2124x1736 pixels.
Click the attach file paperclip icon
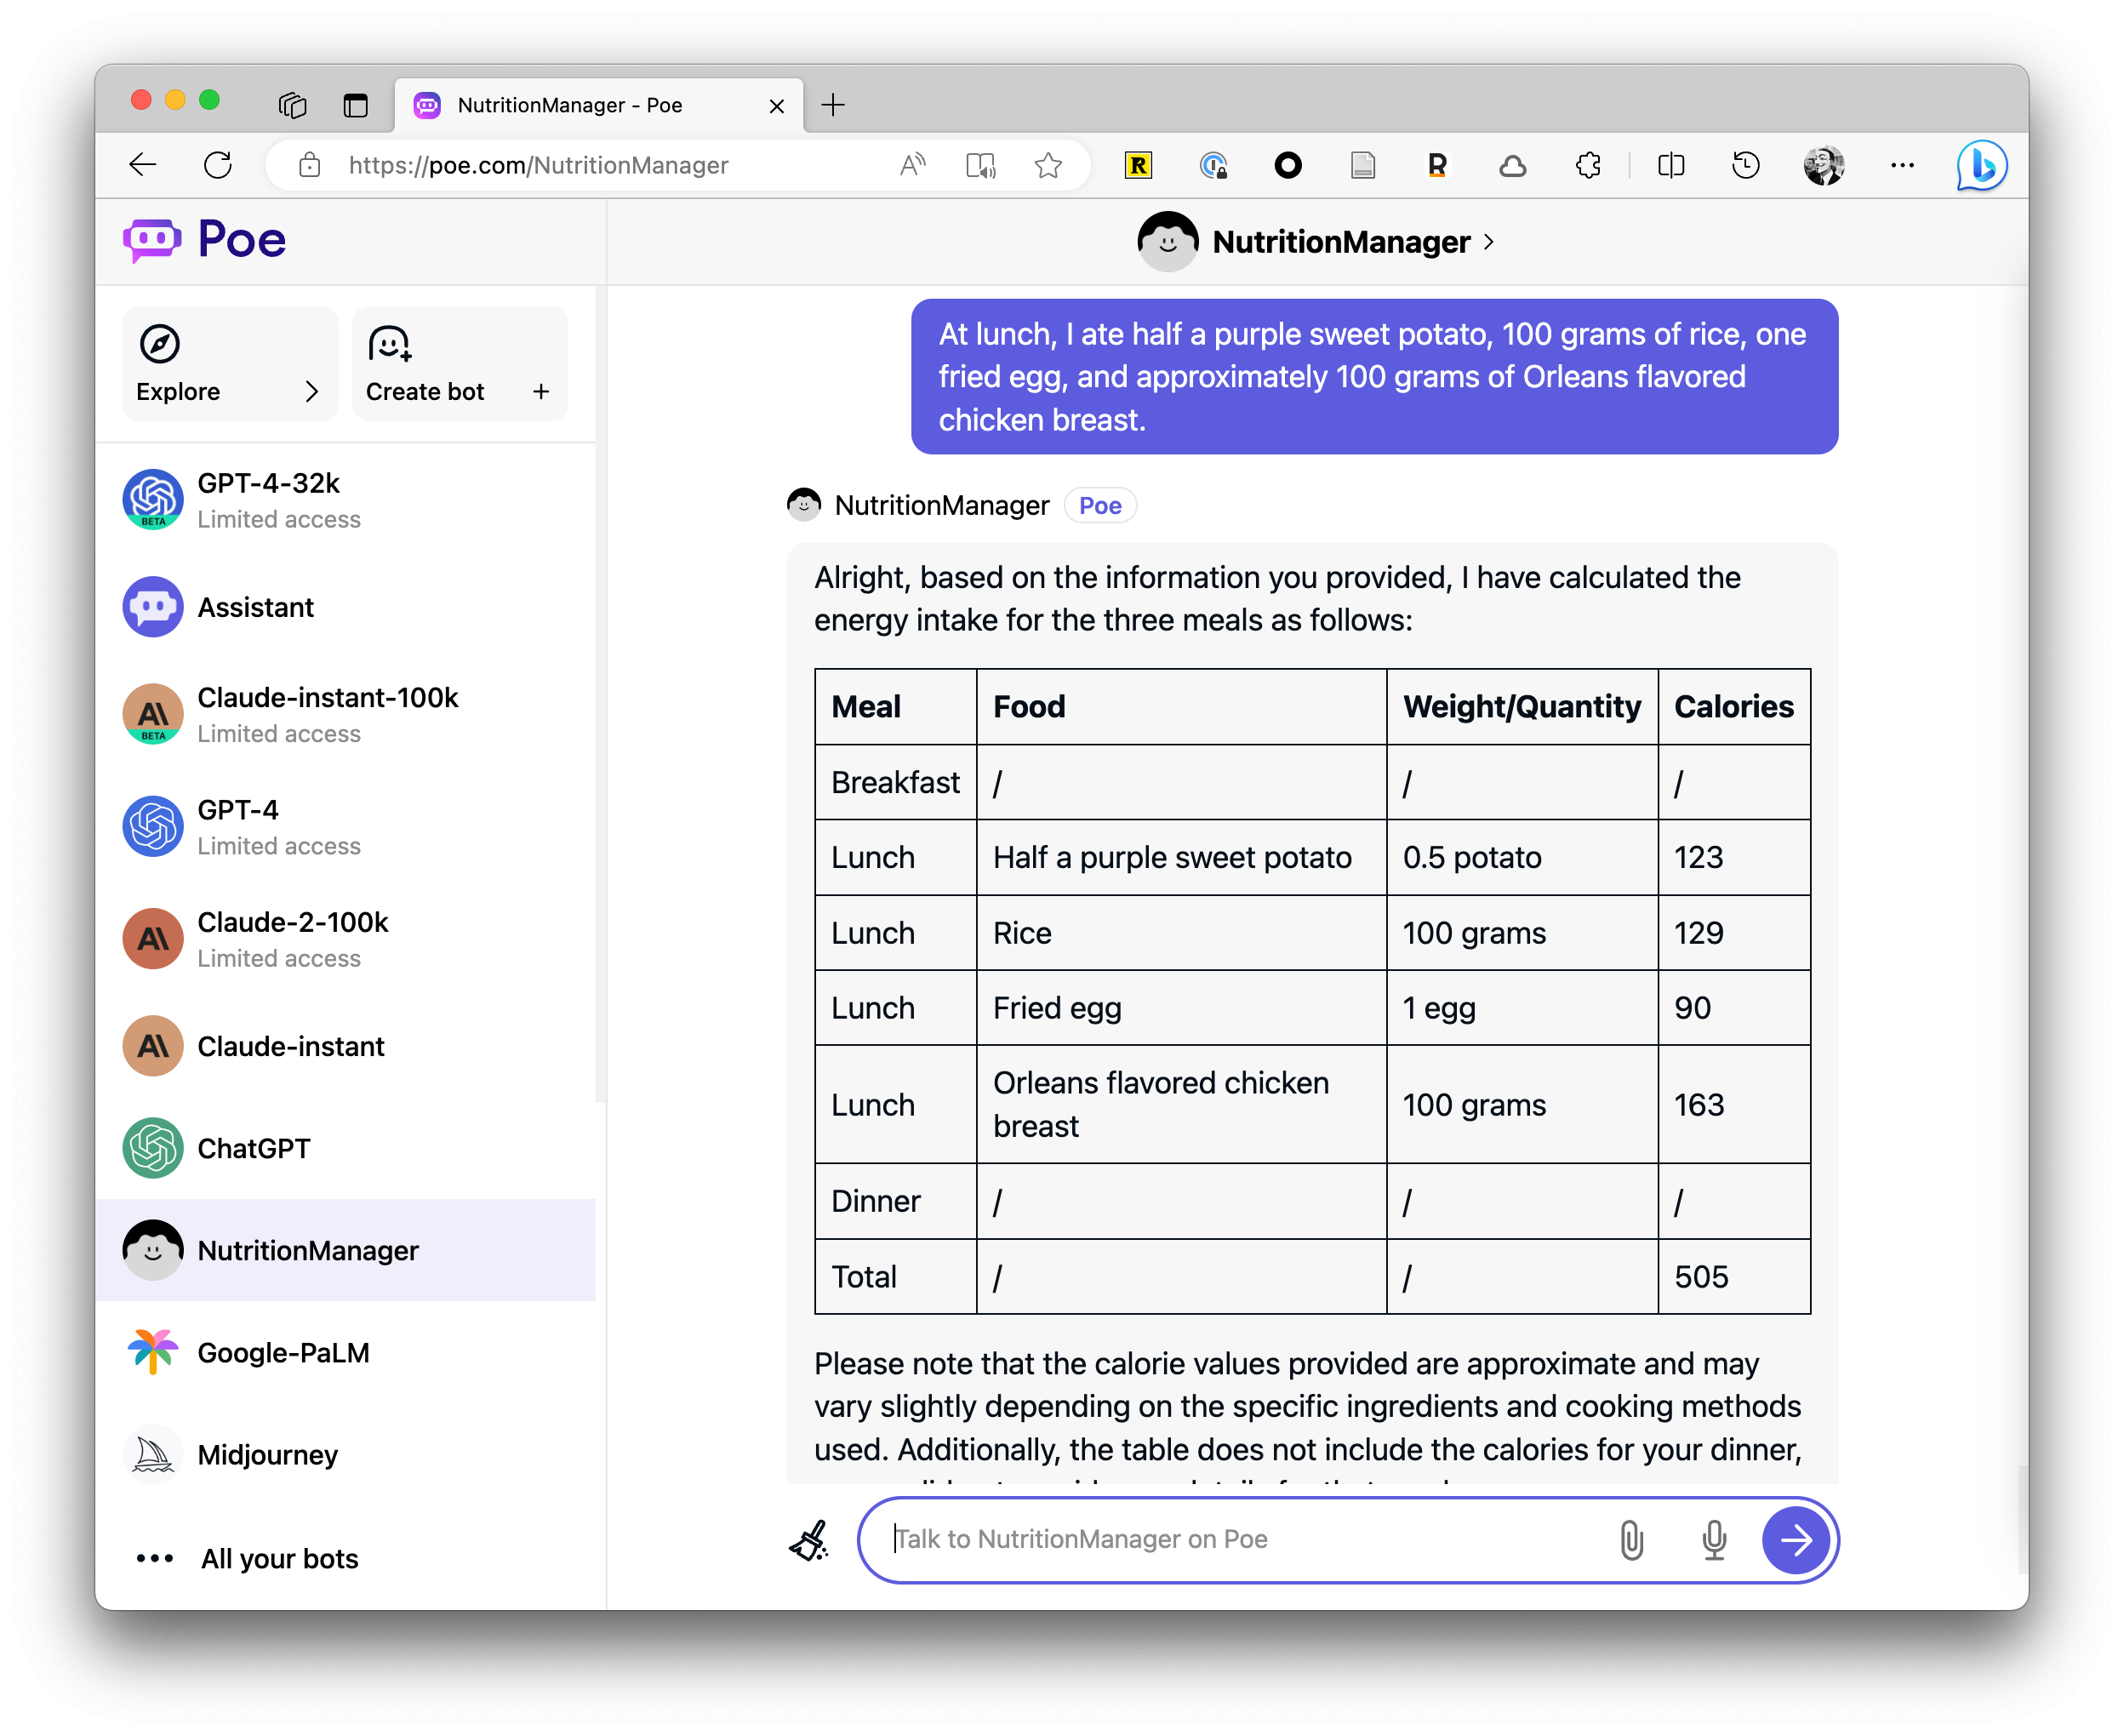pyautogui.click(x=1631, y=1540)
